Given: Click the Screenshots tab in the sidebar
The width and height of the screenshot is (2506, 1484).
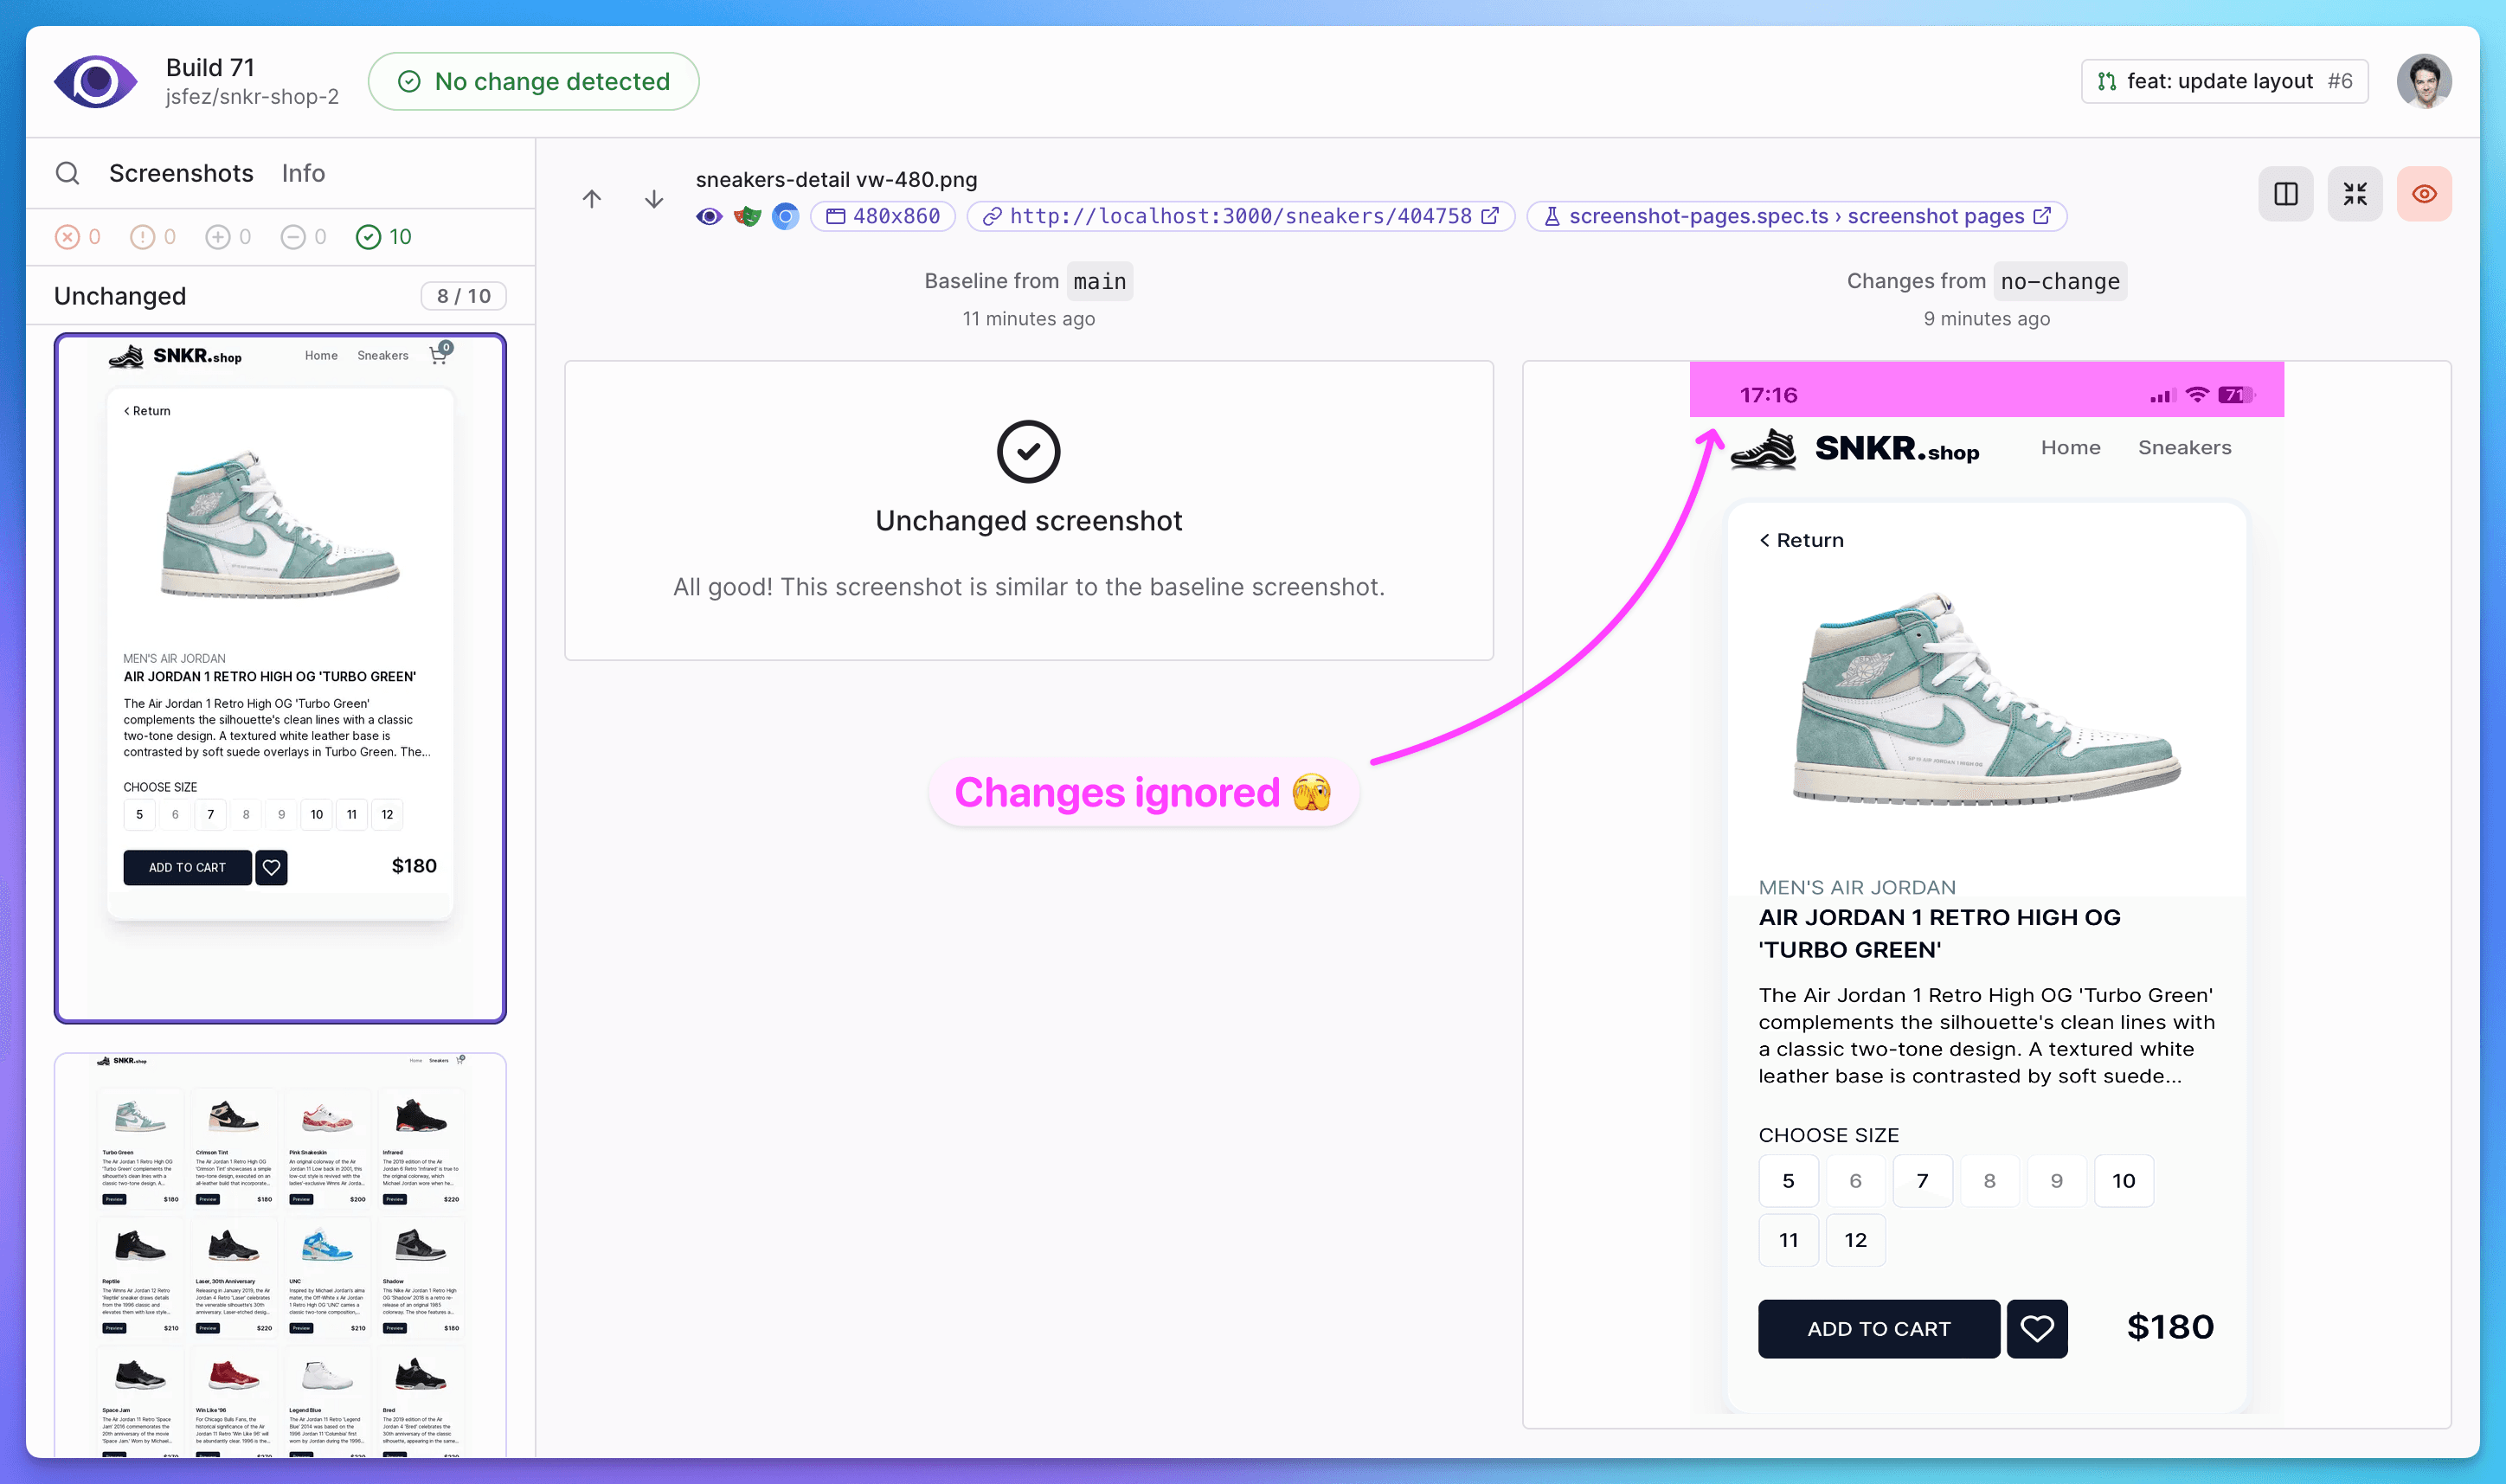Looking at the screenshot, I should pos(178,173).
